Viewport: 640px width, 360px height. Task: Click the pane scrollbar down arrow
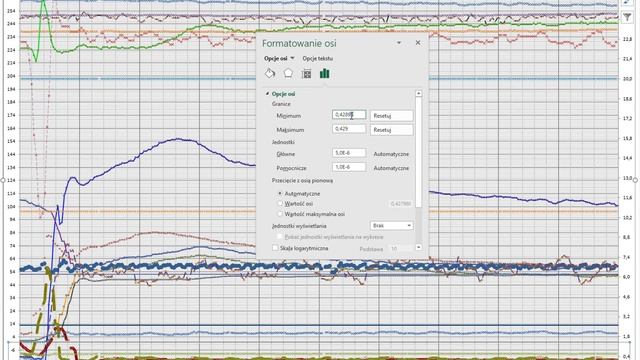coord(418,247)
